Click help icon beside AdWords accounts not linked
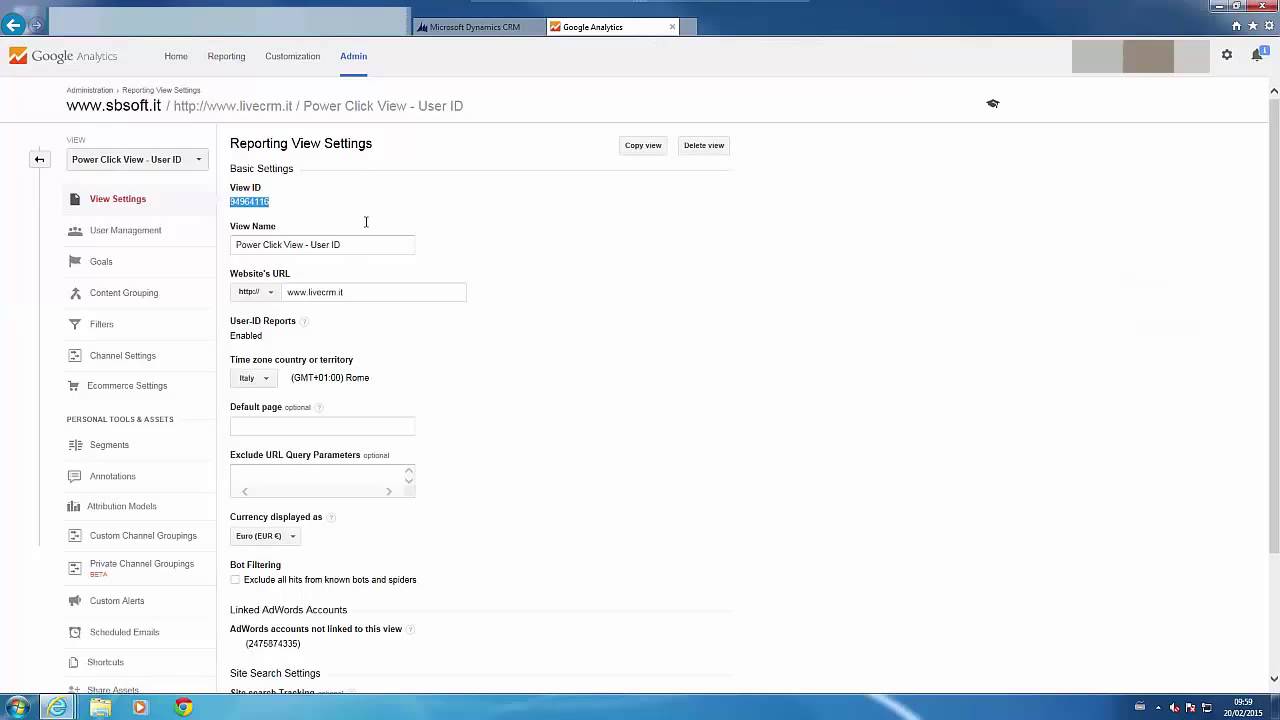 (x=410, y=629)
